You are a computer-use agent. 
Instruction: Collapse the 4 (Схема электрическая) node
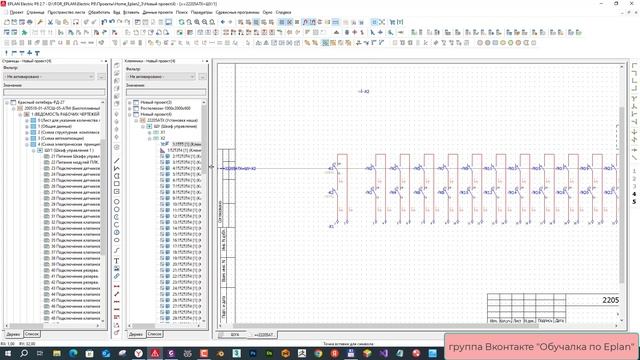[27, 144]
